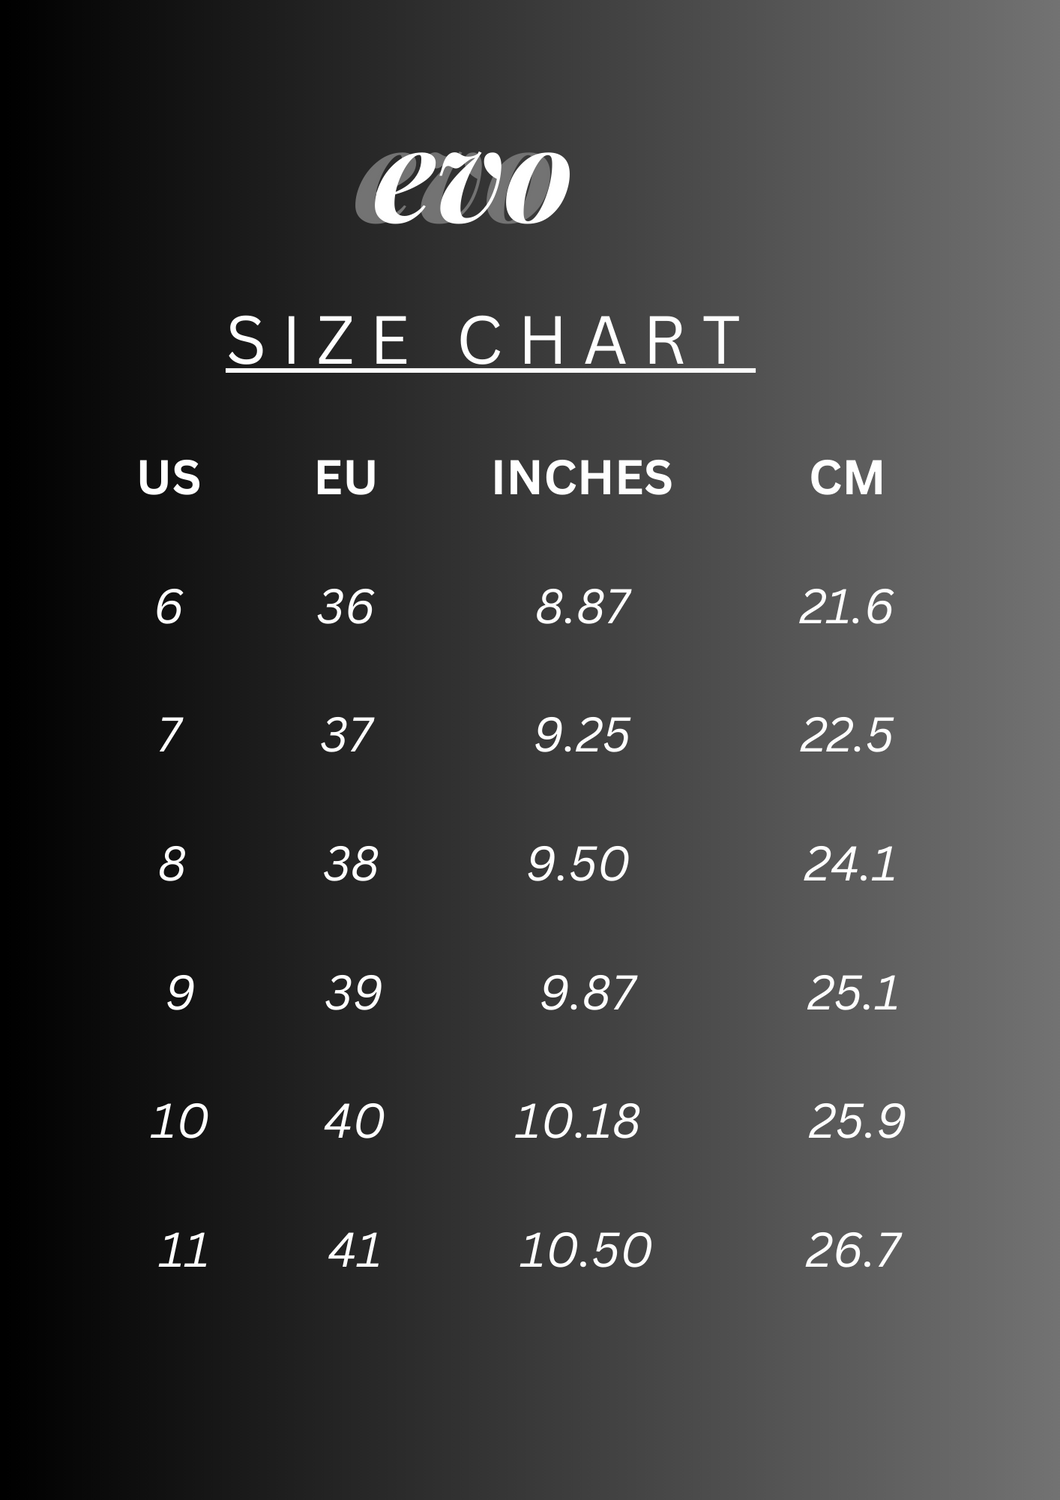Click the evo logo

pyautogui.click(x=463, y=187)
